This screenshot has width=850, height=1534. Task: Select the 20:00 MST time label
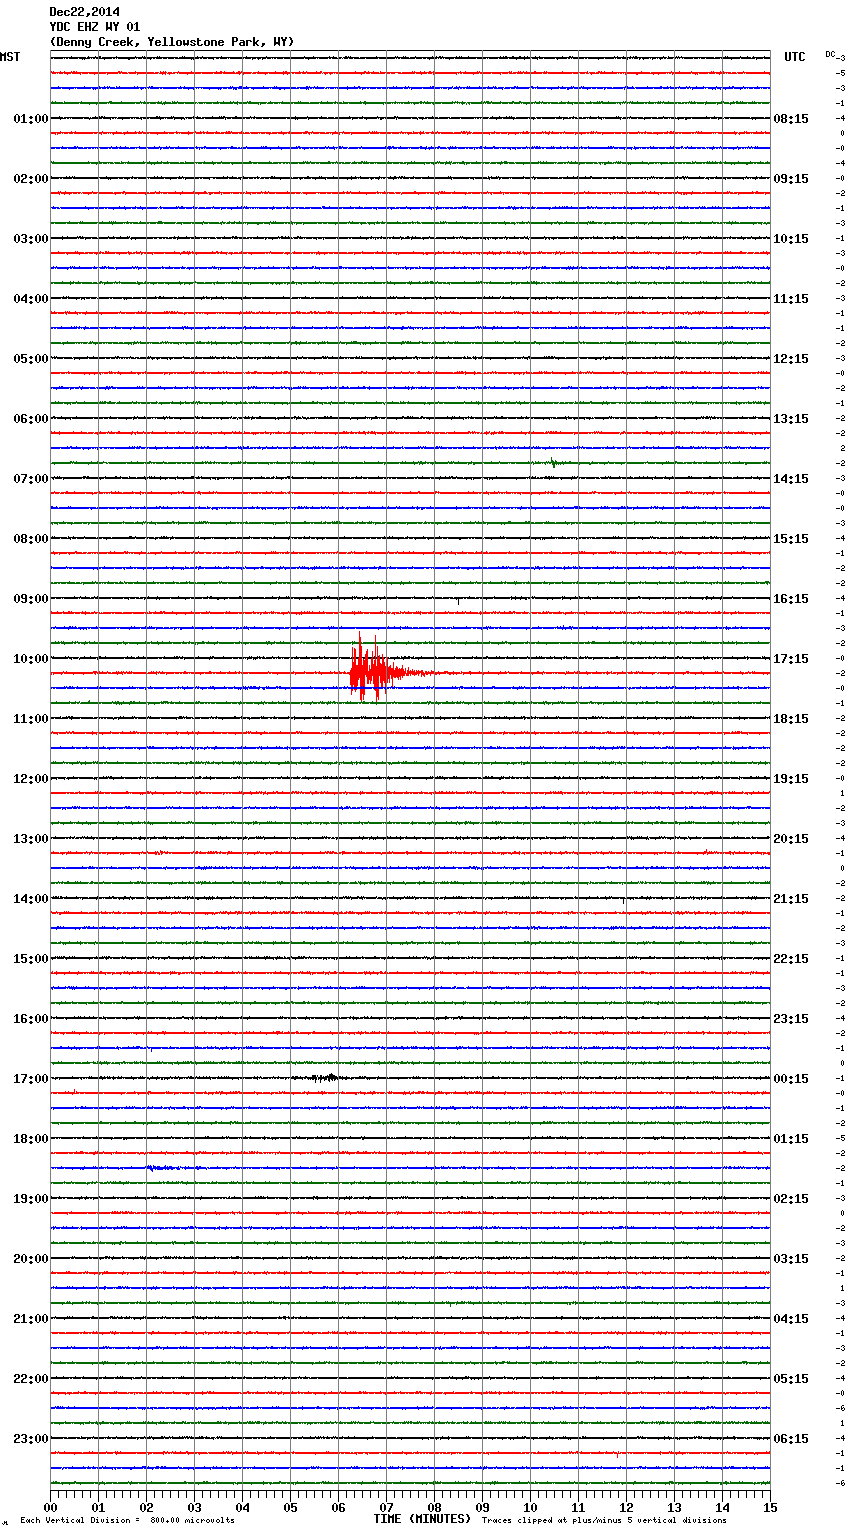coord(31,1259)
